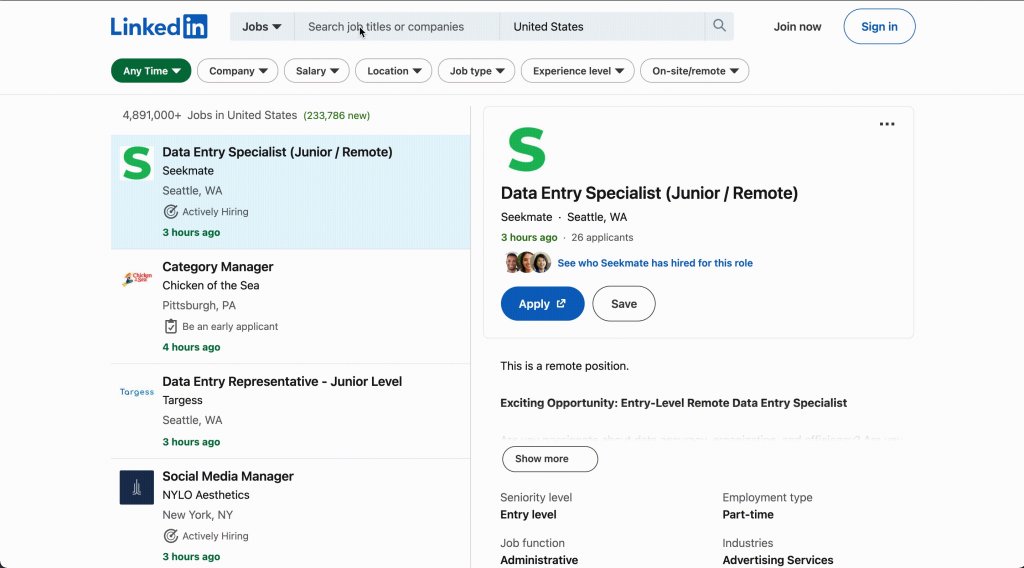
Task: Click the 'Part-time' employment type value
Action: (x=748, y=514)
